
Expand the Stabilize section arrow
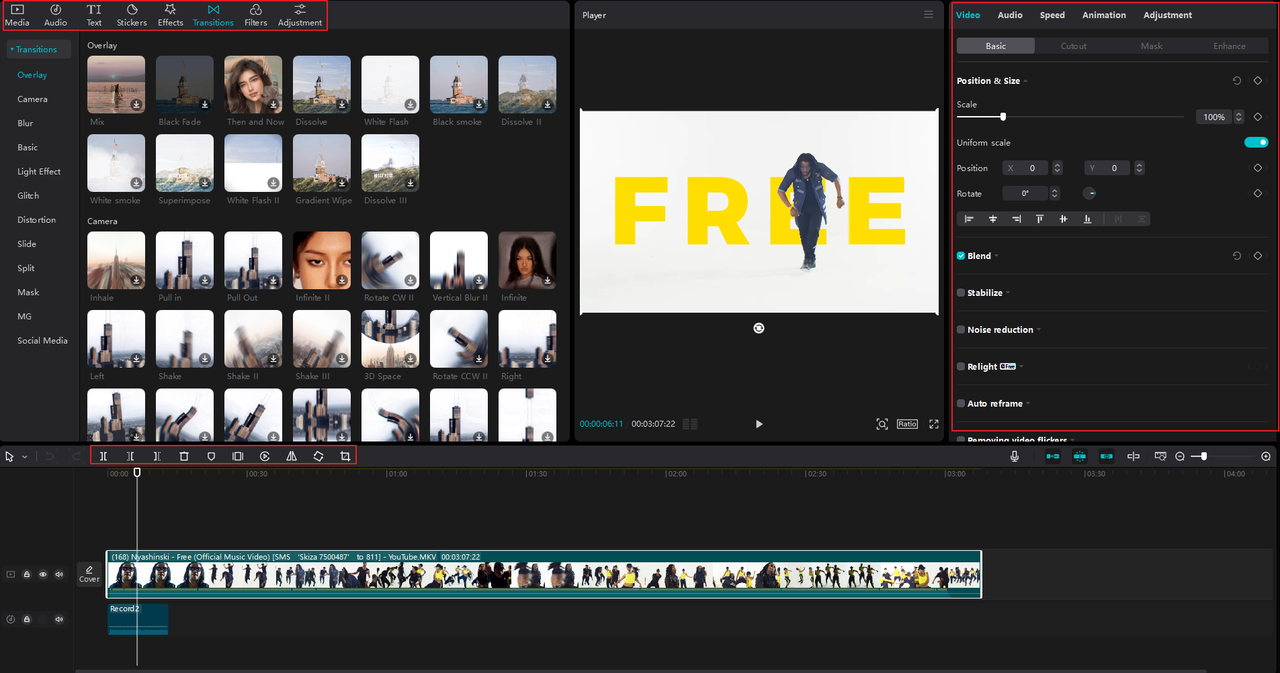pos(1008,293)
